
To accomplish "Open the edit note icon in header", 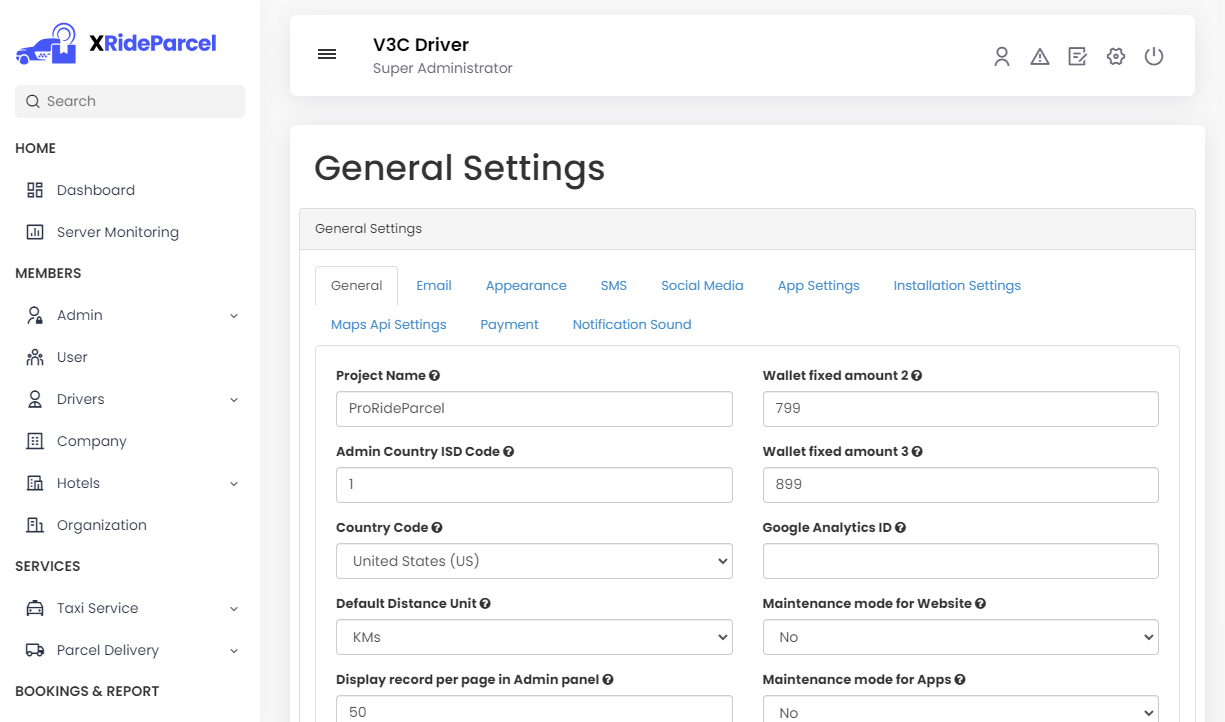I will (1077, 57).
